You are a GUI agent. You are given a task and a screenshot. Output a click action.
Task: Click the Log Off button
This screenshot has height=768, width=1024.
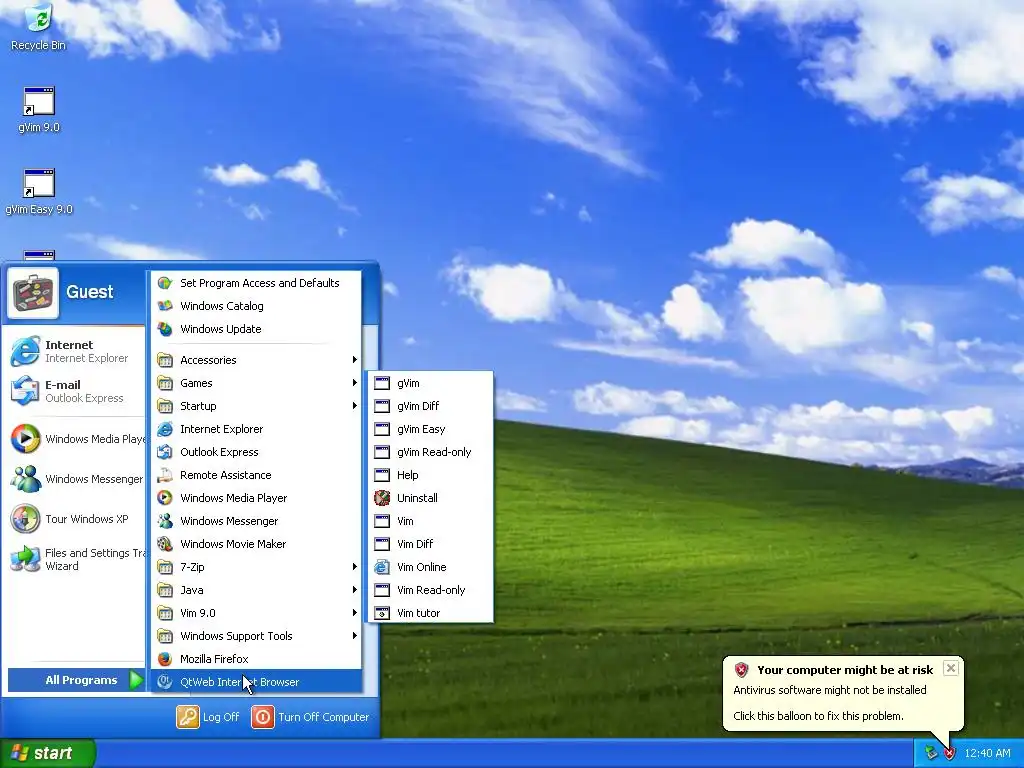click(208, 717)
